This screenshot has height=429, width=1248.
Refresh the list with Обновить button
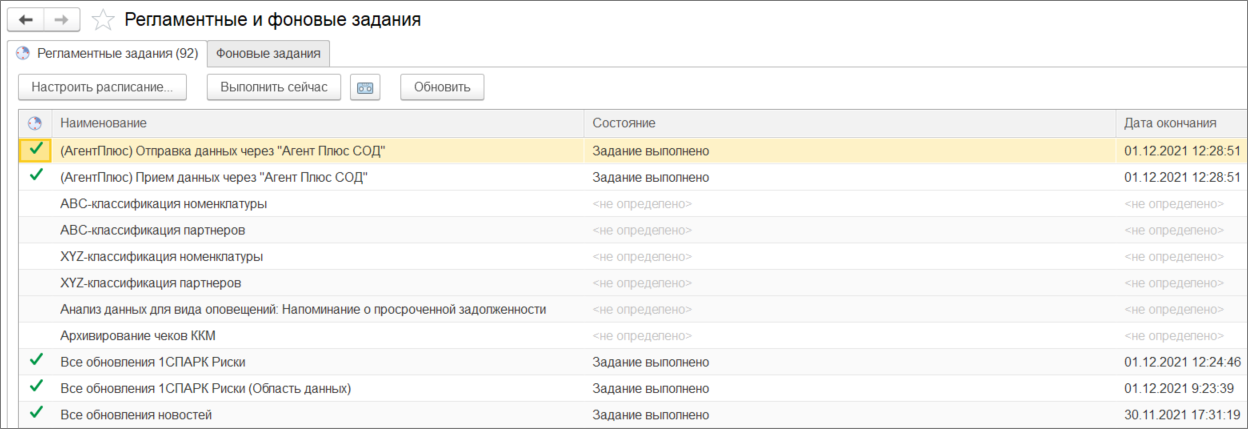[442, 88]
